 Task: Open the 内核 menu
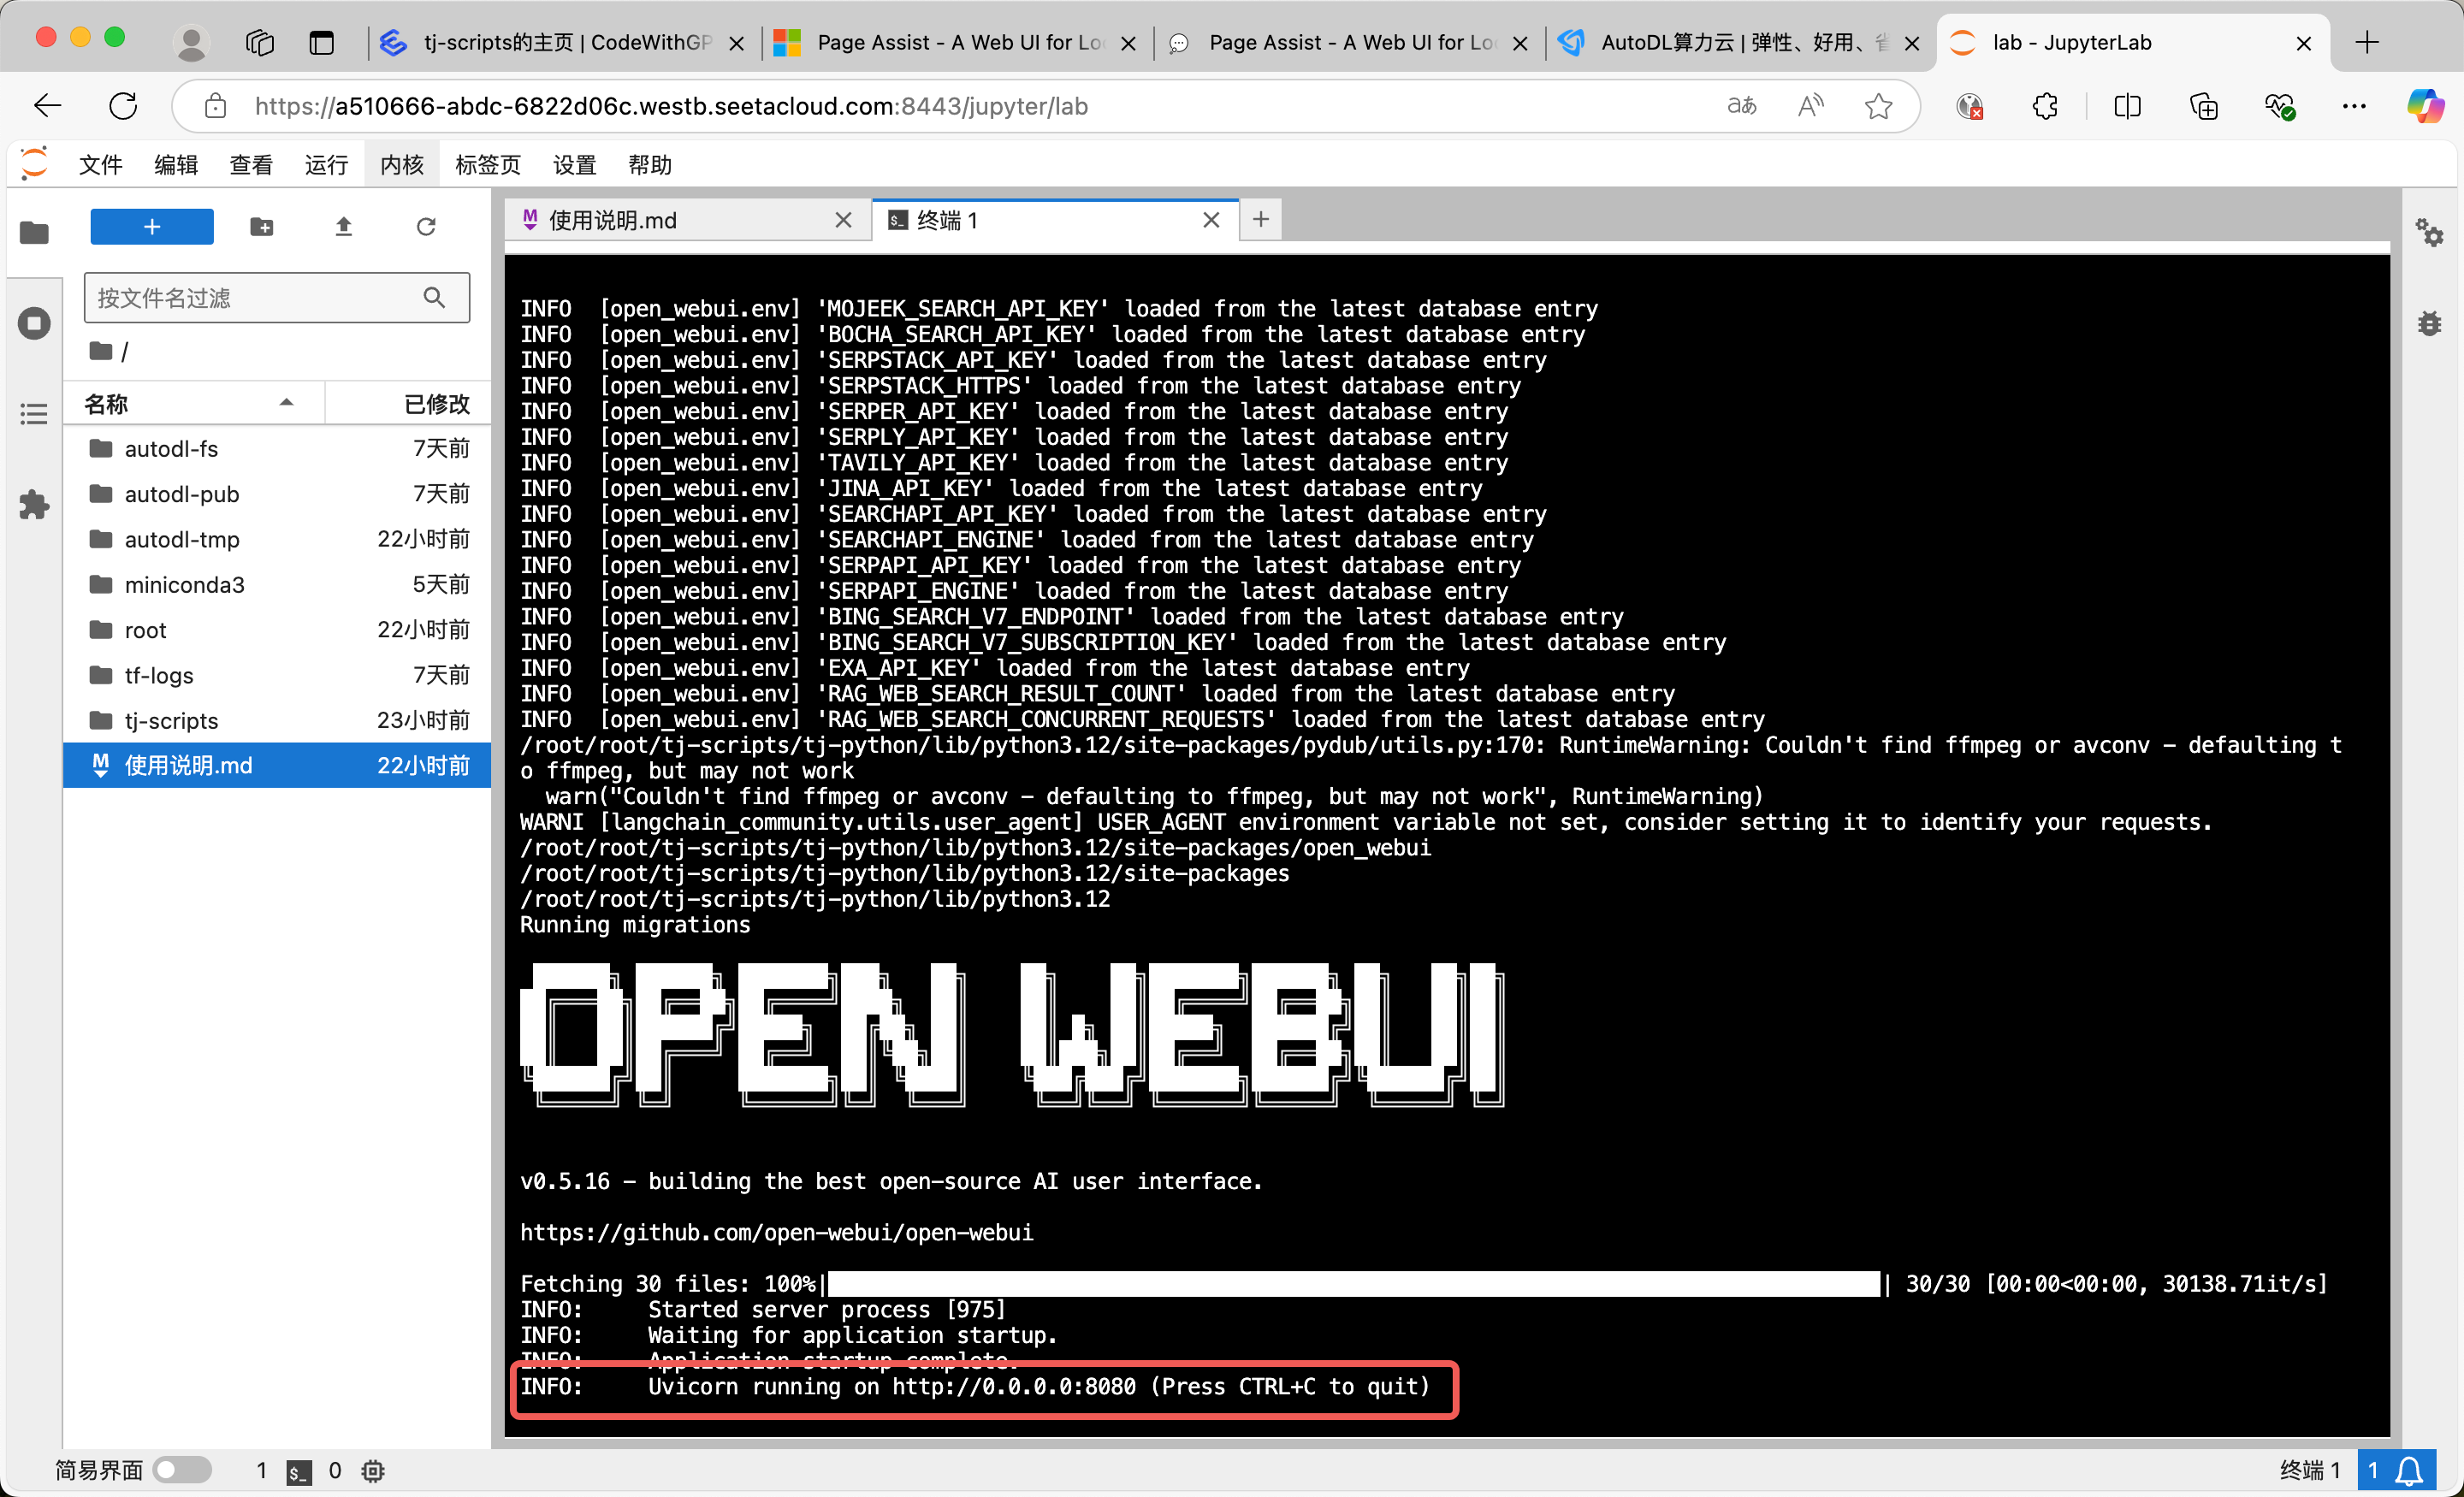coord(402,165)
